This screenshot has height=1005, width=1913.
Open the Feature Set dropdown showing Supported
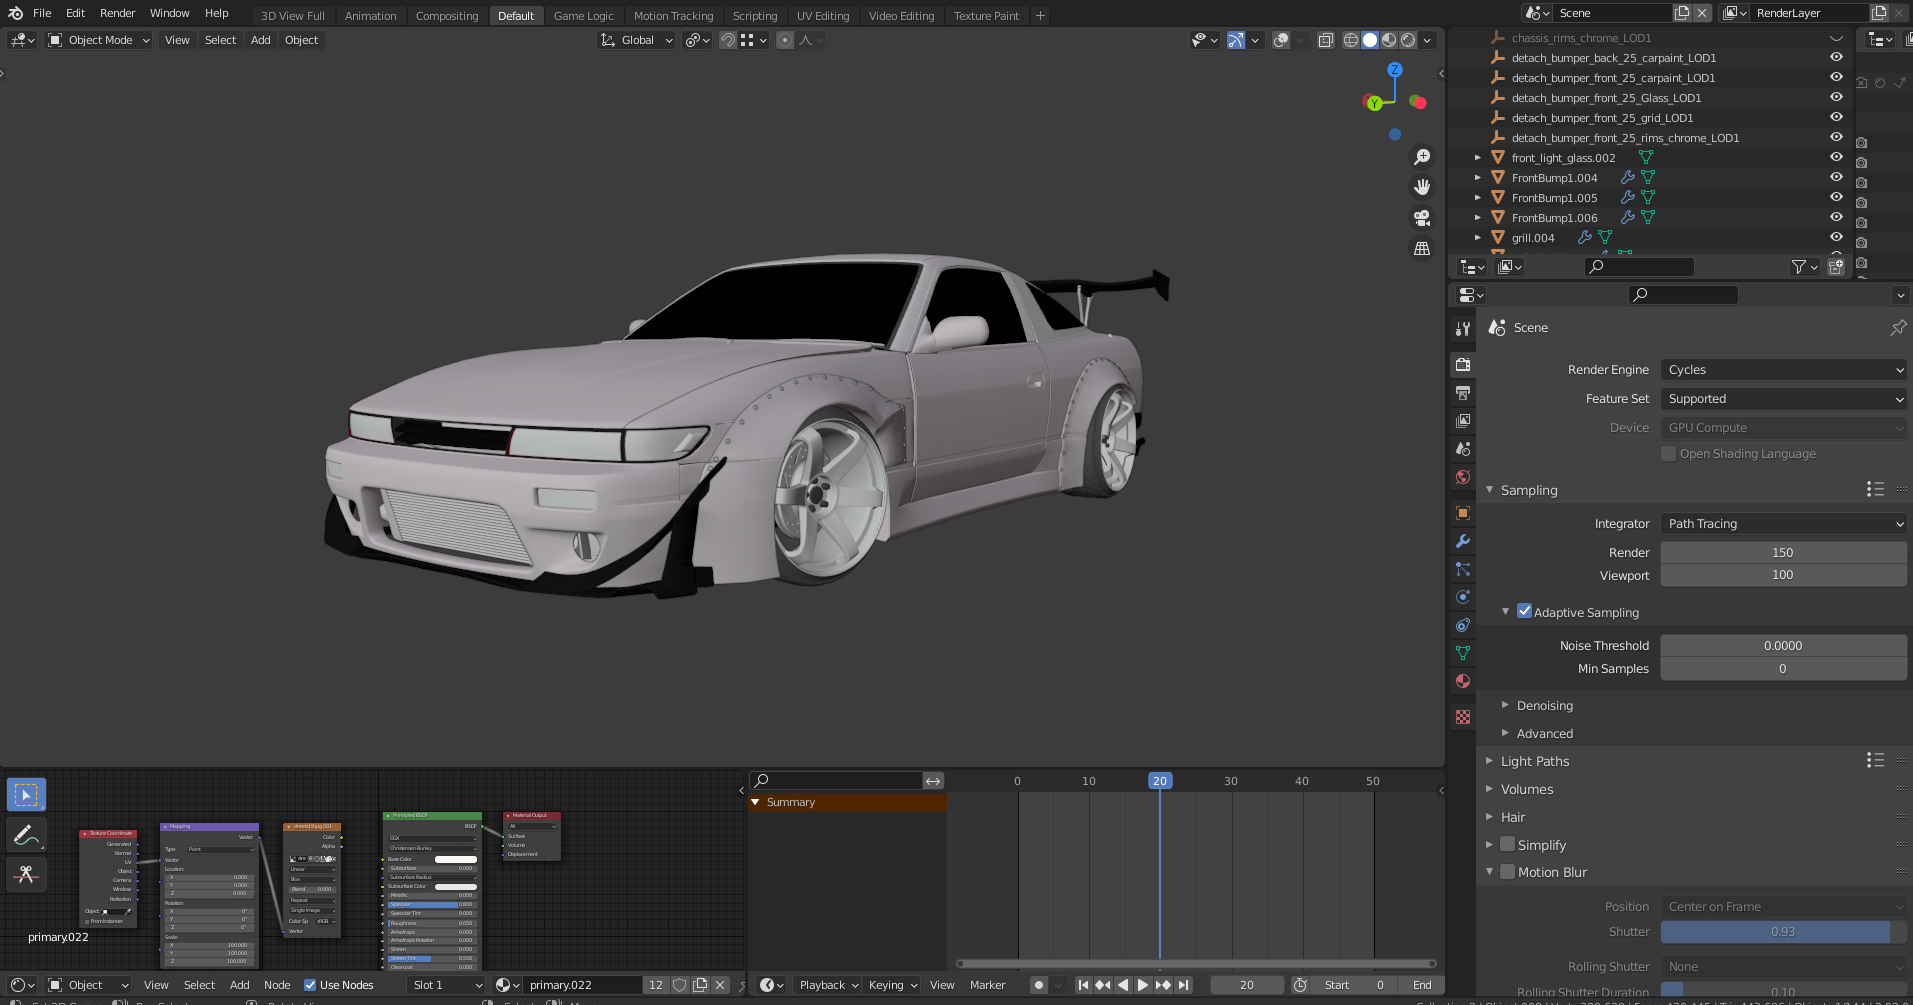point(1783,399)
